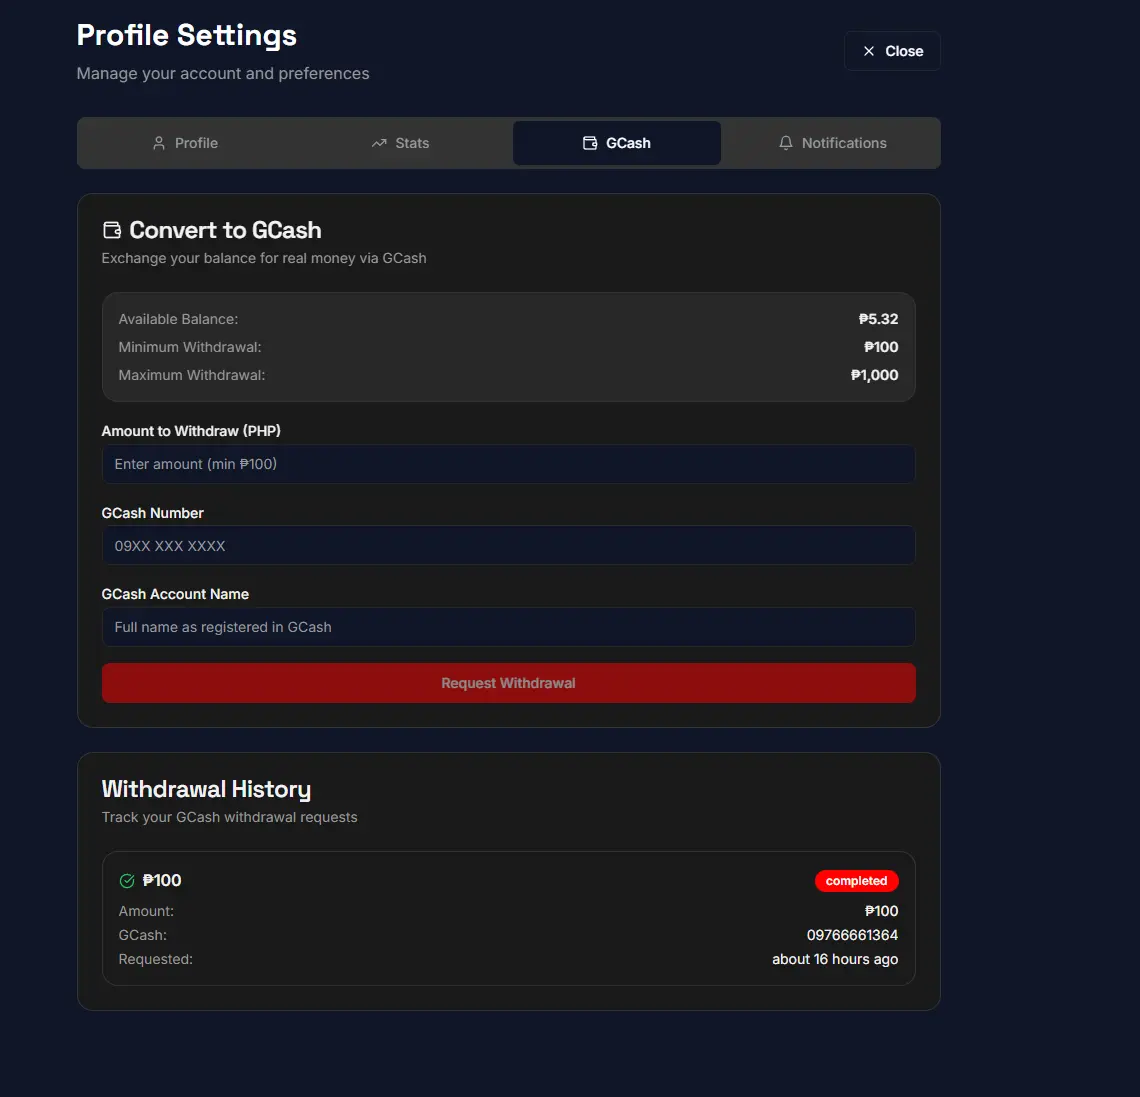This screenshot has height=1097, width=1140.
Task: Click the green check icon beside ₱100
Action: tap(127, 881)
